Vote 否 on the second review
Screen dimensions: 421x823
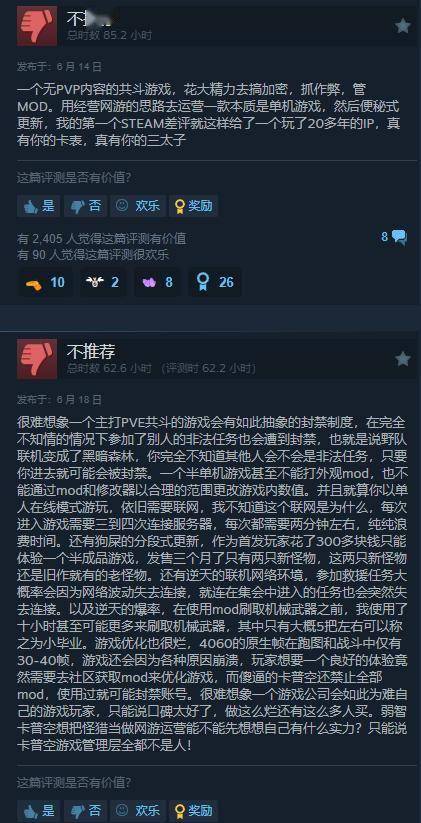(x=86, y=810)
